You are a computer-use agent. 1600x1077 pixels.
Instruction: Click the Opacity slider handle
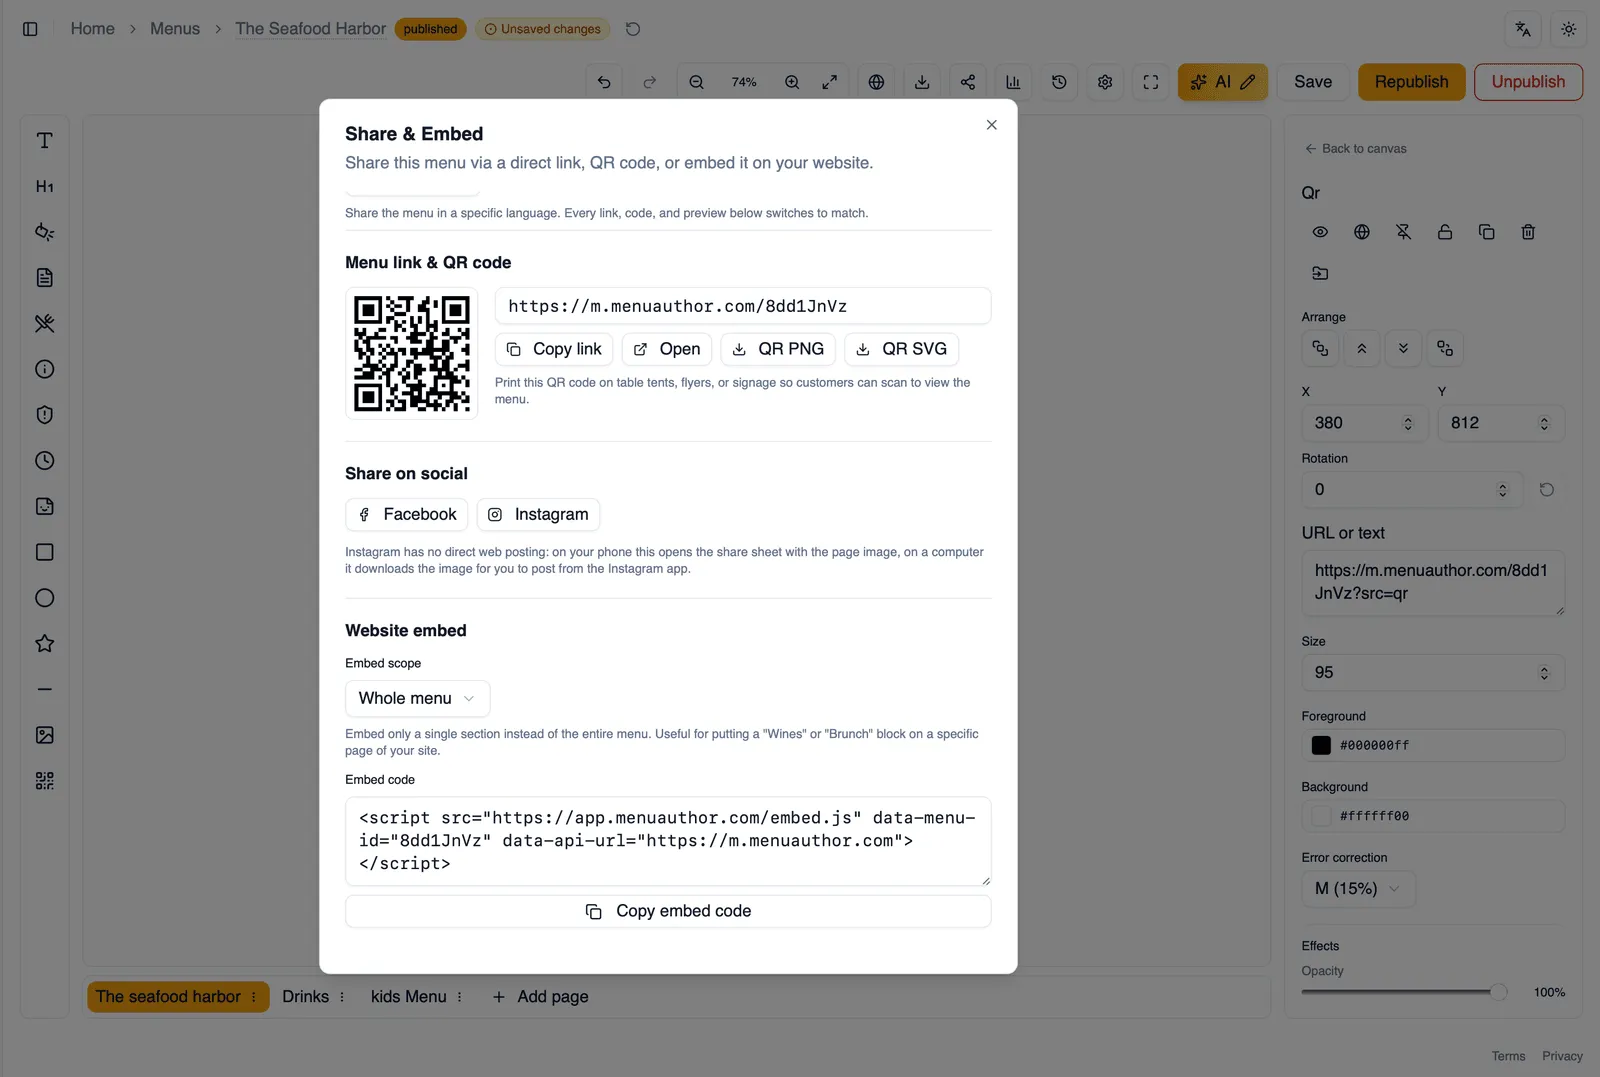[x=1498, y=992]
